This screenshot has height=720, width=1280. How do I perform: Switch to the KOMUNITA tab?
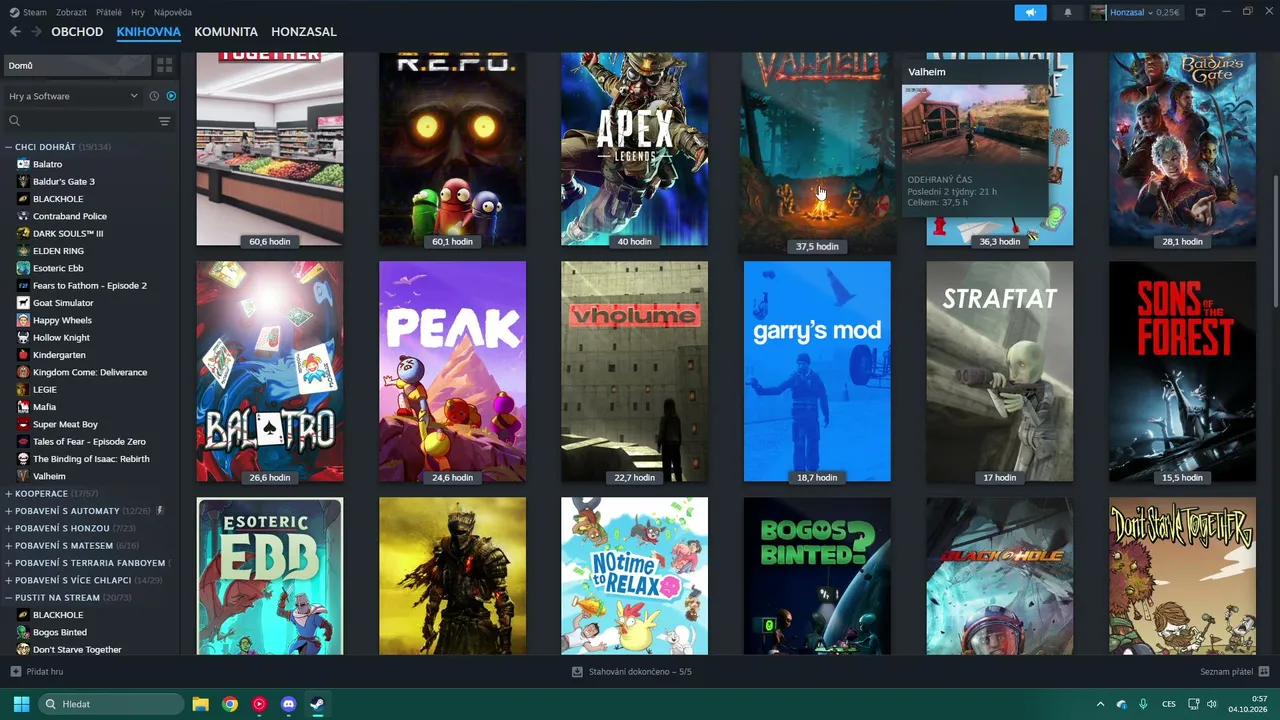pos(226,32)
